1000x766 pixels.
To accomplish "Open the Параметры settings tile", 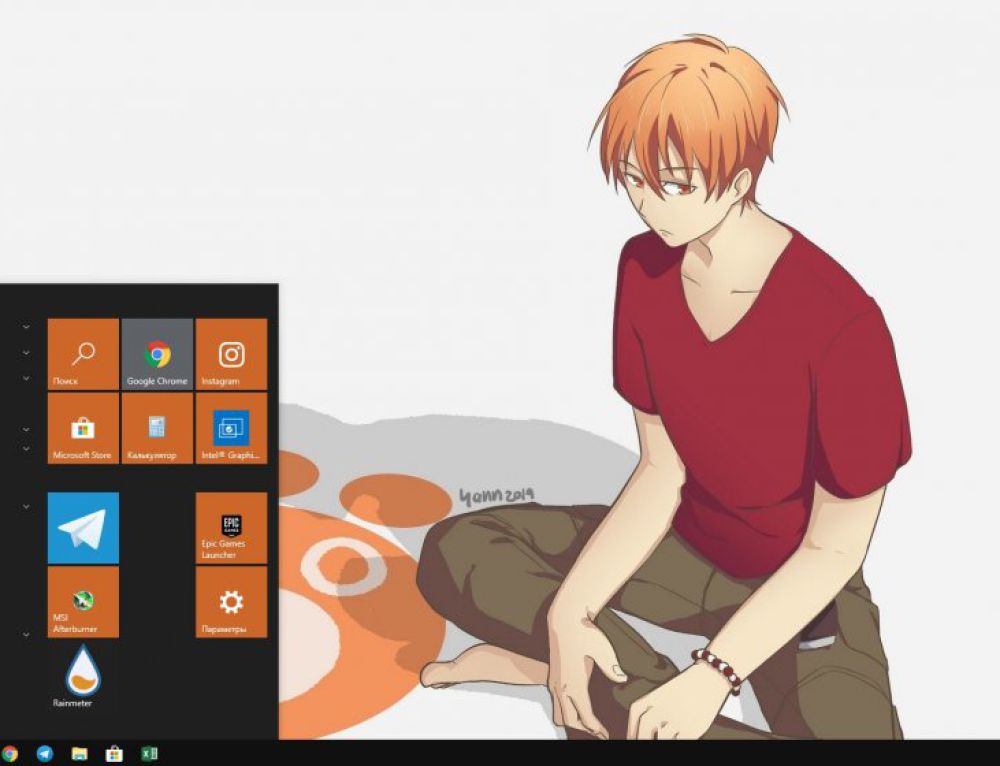I will [230, 602].
